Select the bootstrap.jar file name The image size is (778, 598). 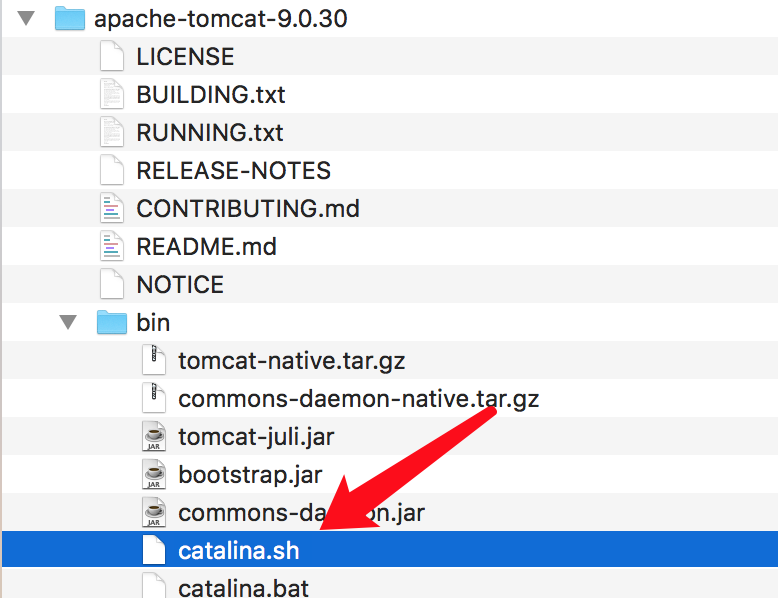[251, 475]
